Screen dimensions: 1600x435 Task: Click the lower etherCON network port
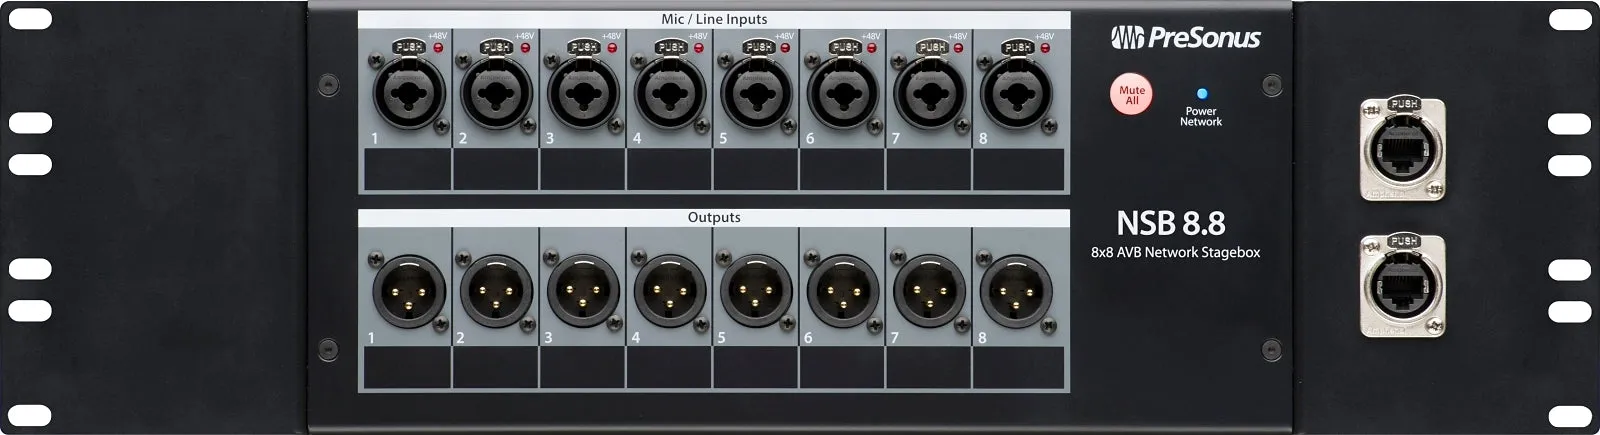(x=1403, y=285)
